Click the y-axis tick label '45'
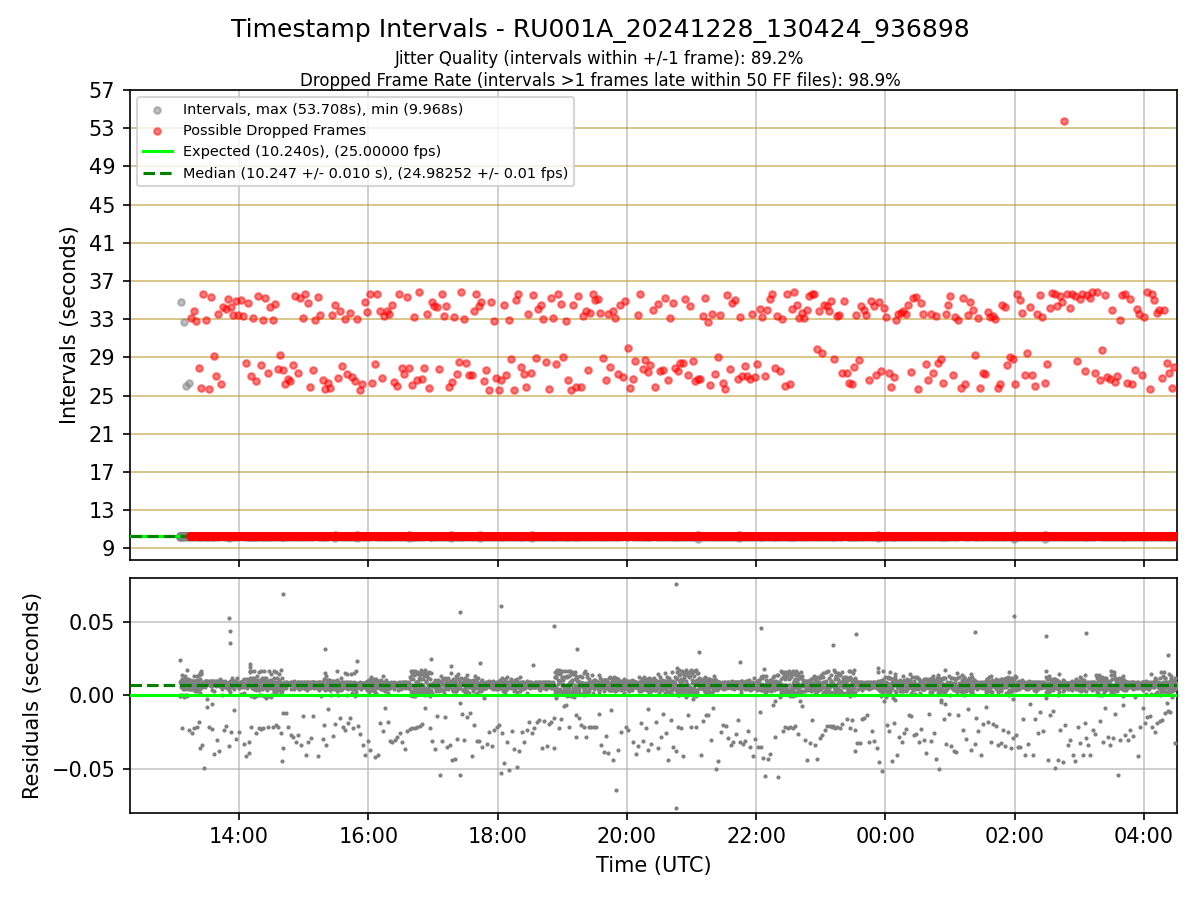Viewport: 1200px width, 900px height. (102, 205)
